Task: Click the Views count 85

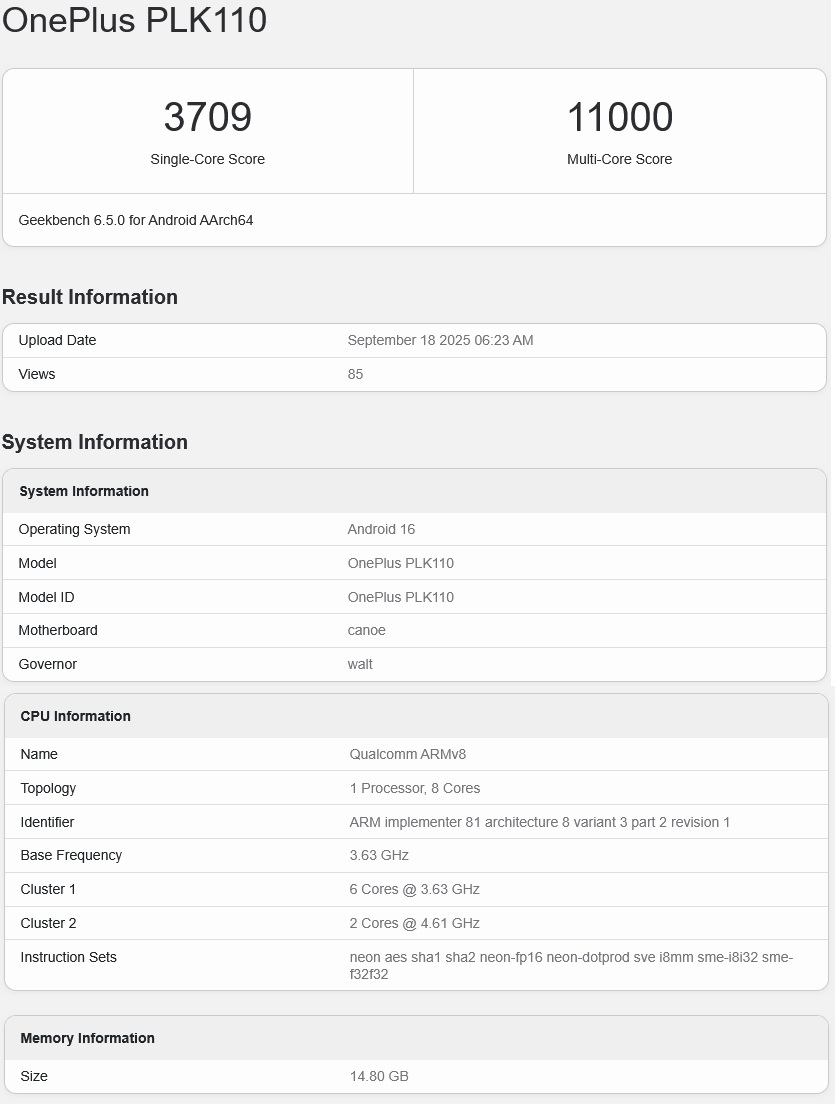Action: pos(355,374)
